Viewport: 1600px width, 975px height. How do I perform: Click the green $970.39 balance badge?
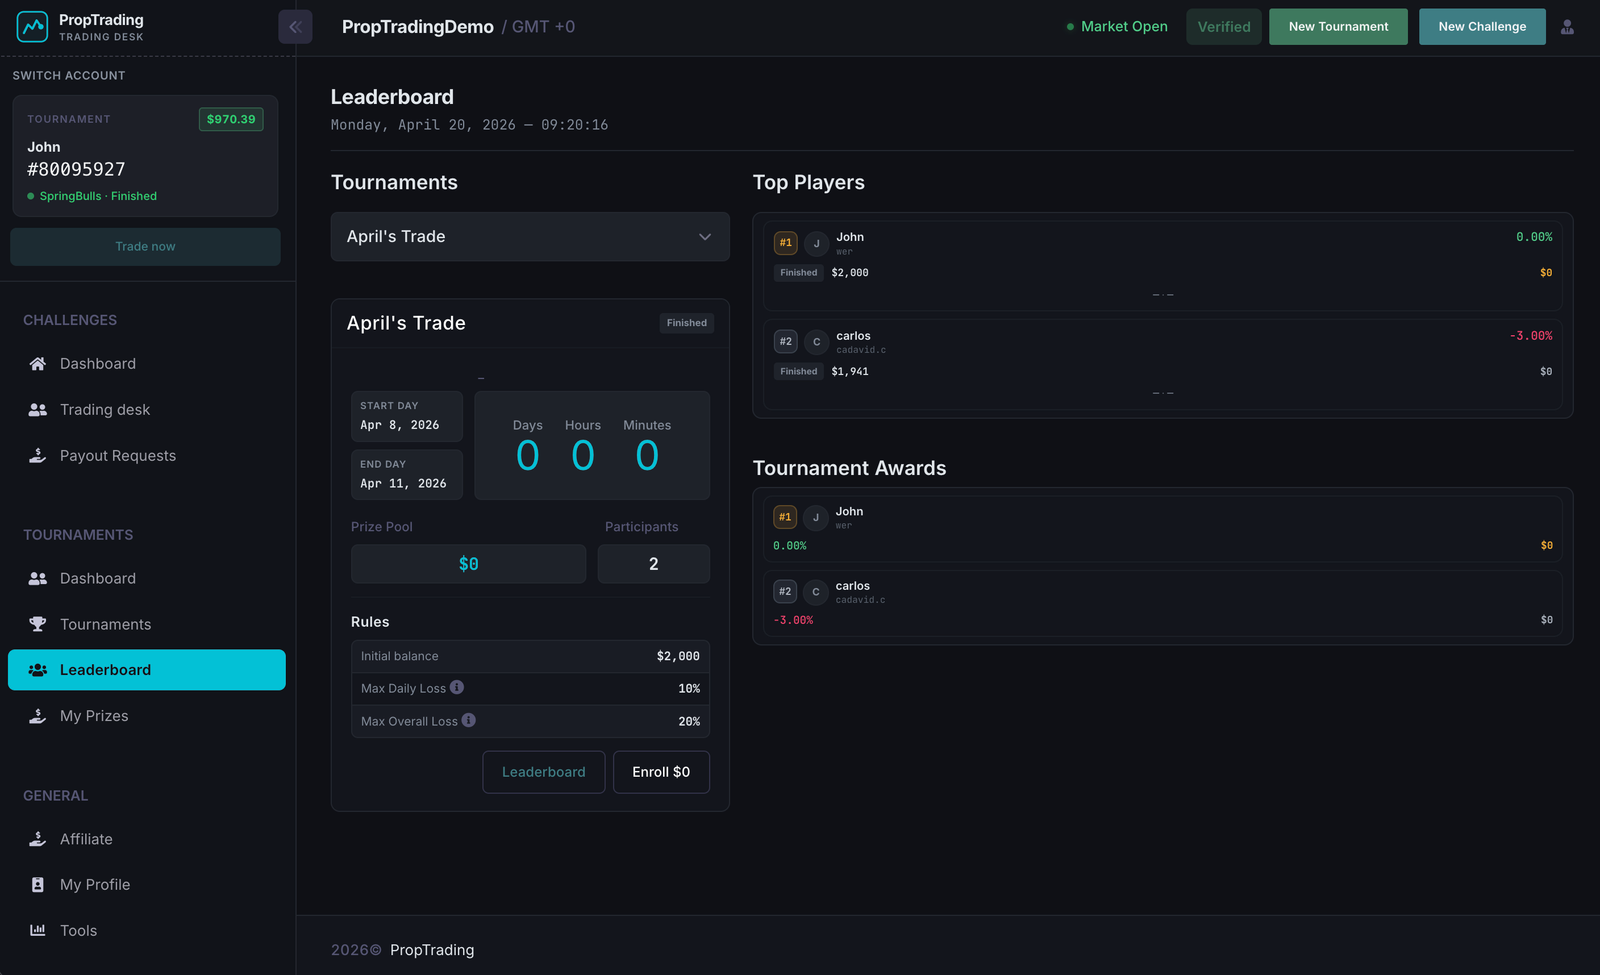(231, 118)
